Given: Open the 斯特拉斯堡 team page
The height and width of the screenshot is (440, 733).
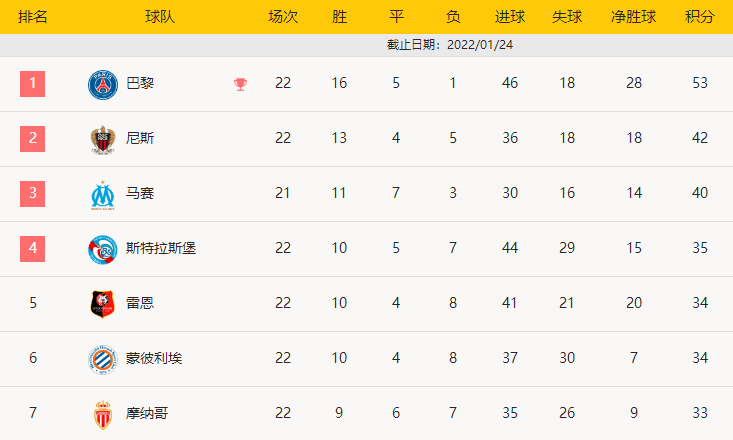Looking at the screenshot, I should [161, 248].
